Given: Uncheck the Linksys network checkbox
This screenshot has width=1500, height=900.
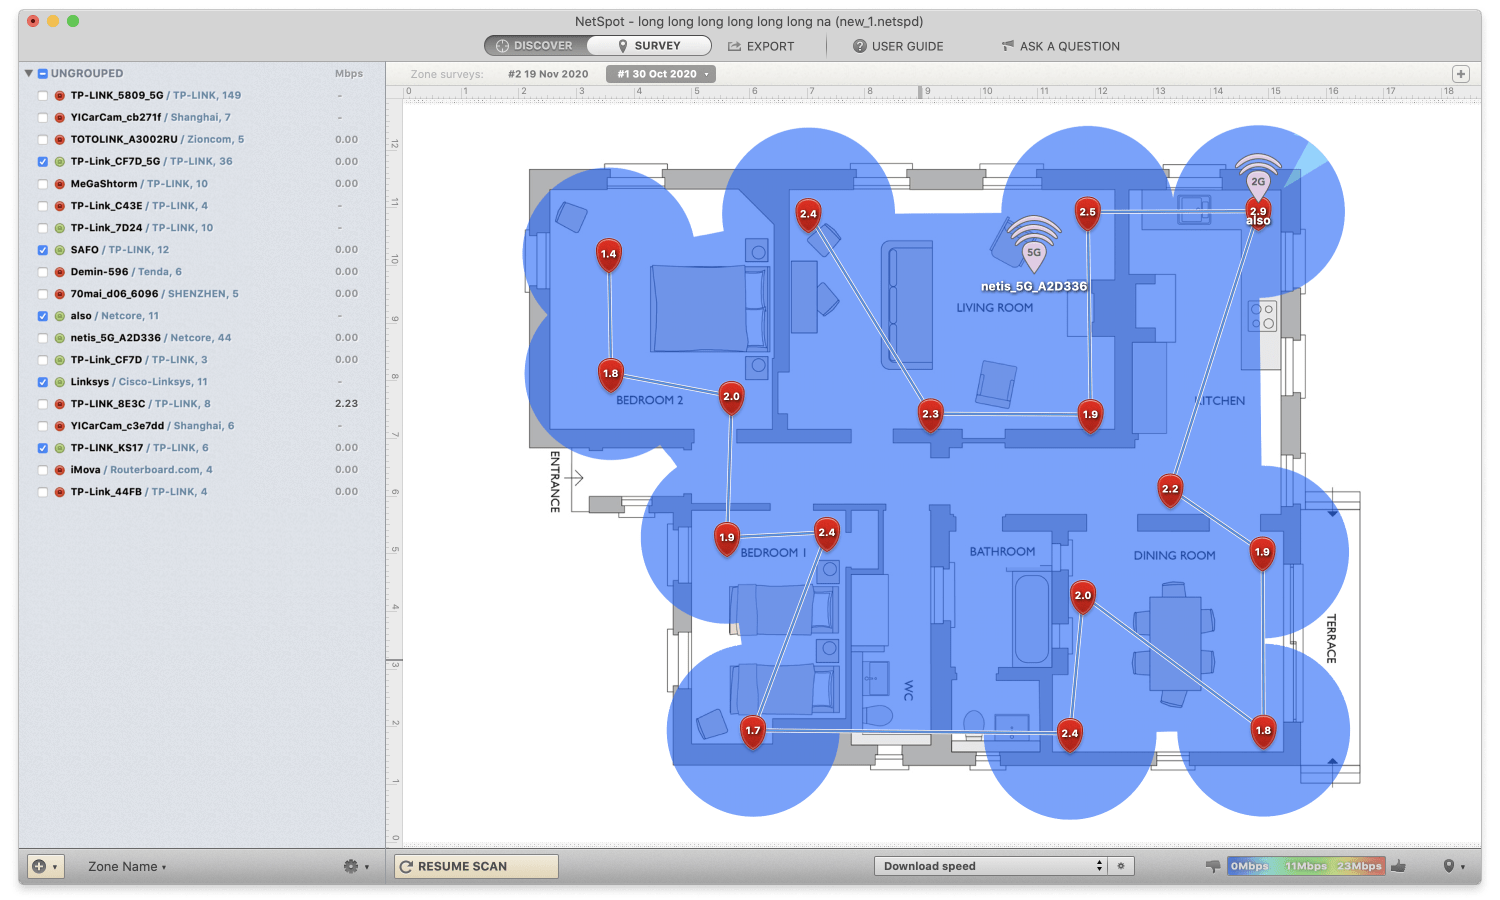Looking at the screenshot, I should click(43, 382).
